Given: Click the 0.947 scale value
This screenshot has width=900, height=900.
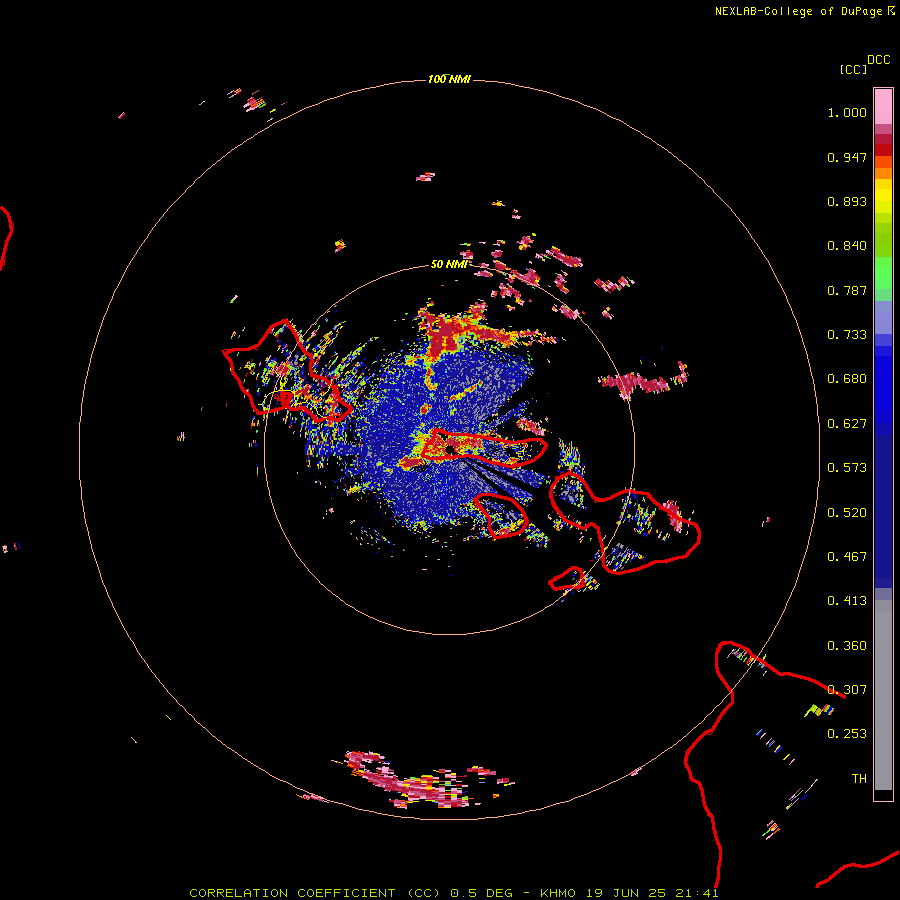Looking at the screenshot, I should tap(847, 157).
